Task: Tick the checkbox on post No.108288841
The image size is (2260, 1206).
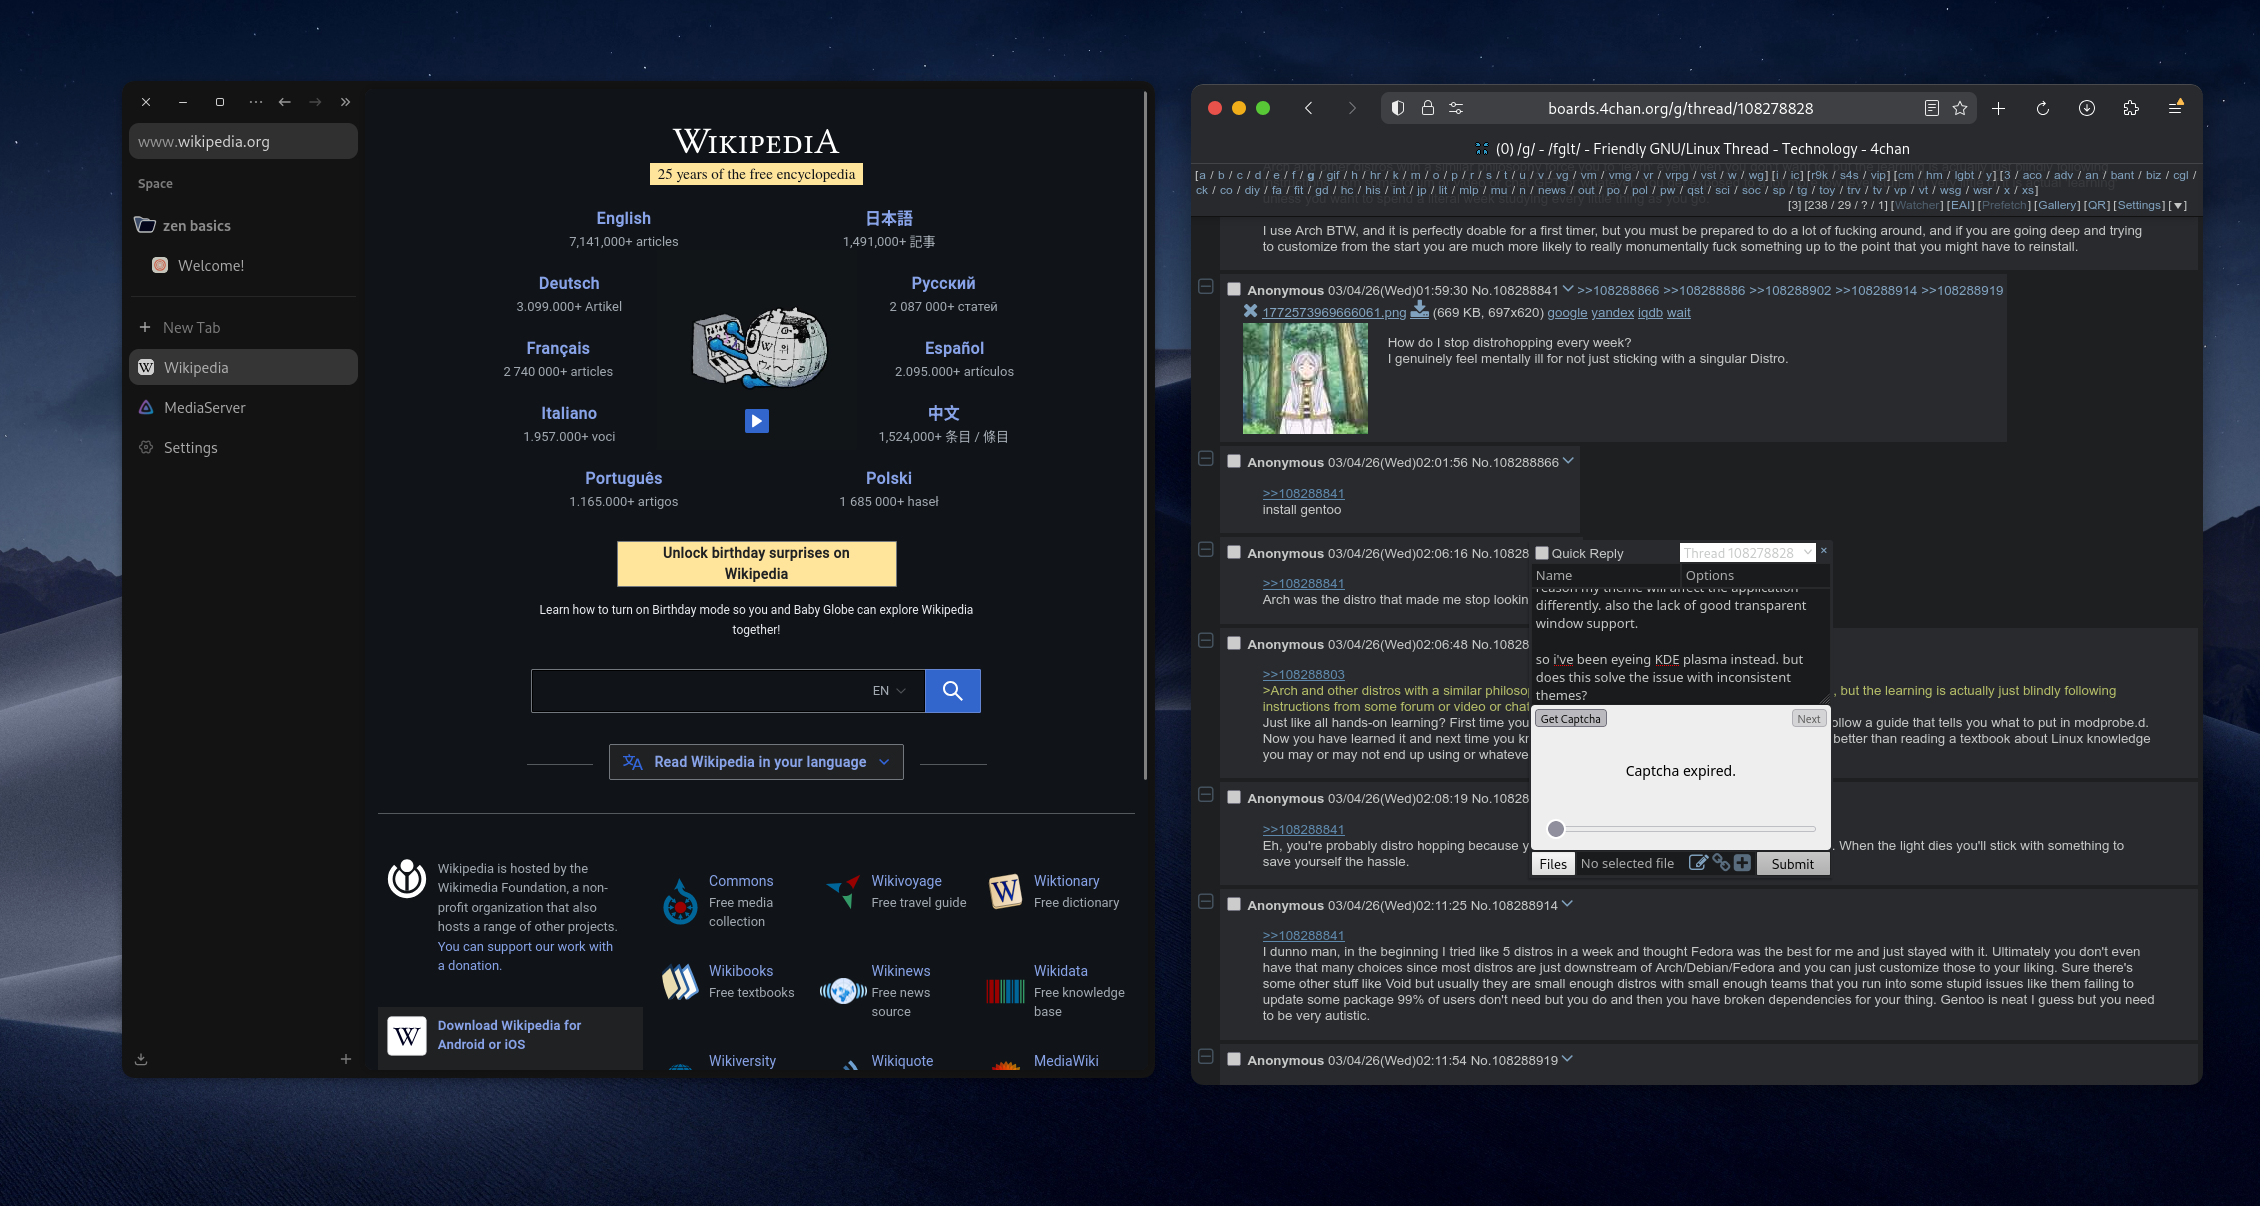Action: [x=1234, y=290]
